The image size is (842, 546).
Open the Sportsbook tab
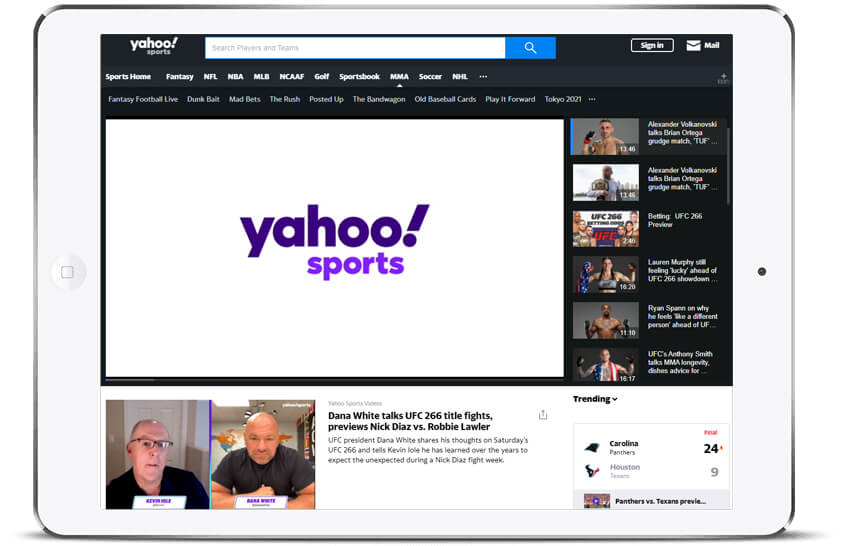click(359, 77)
